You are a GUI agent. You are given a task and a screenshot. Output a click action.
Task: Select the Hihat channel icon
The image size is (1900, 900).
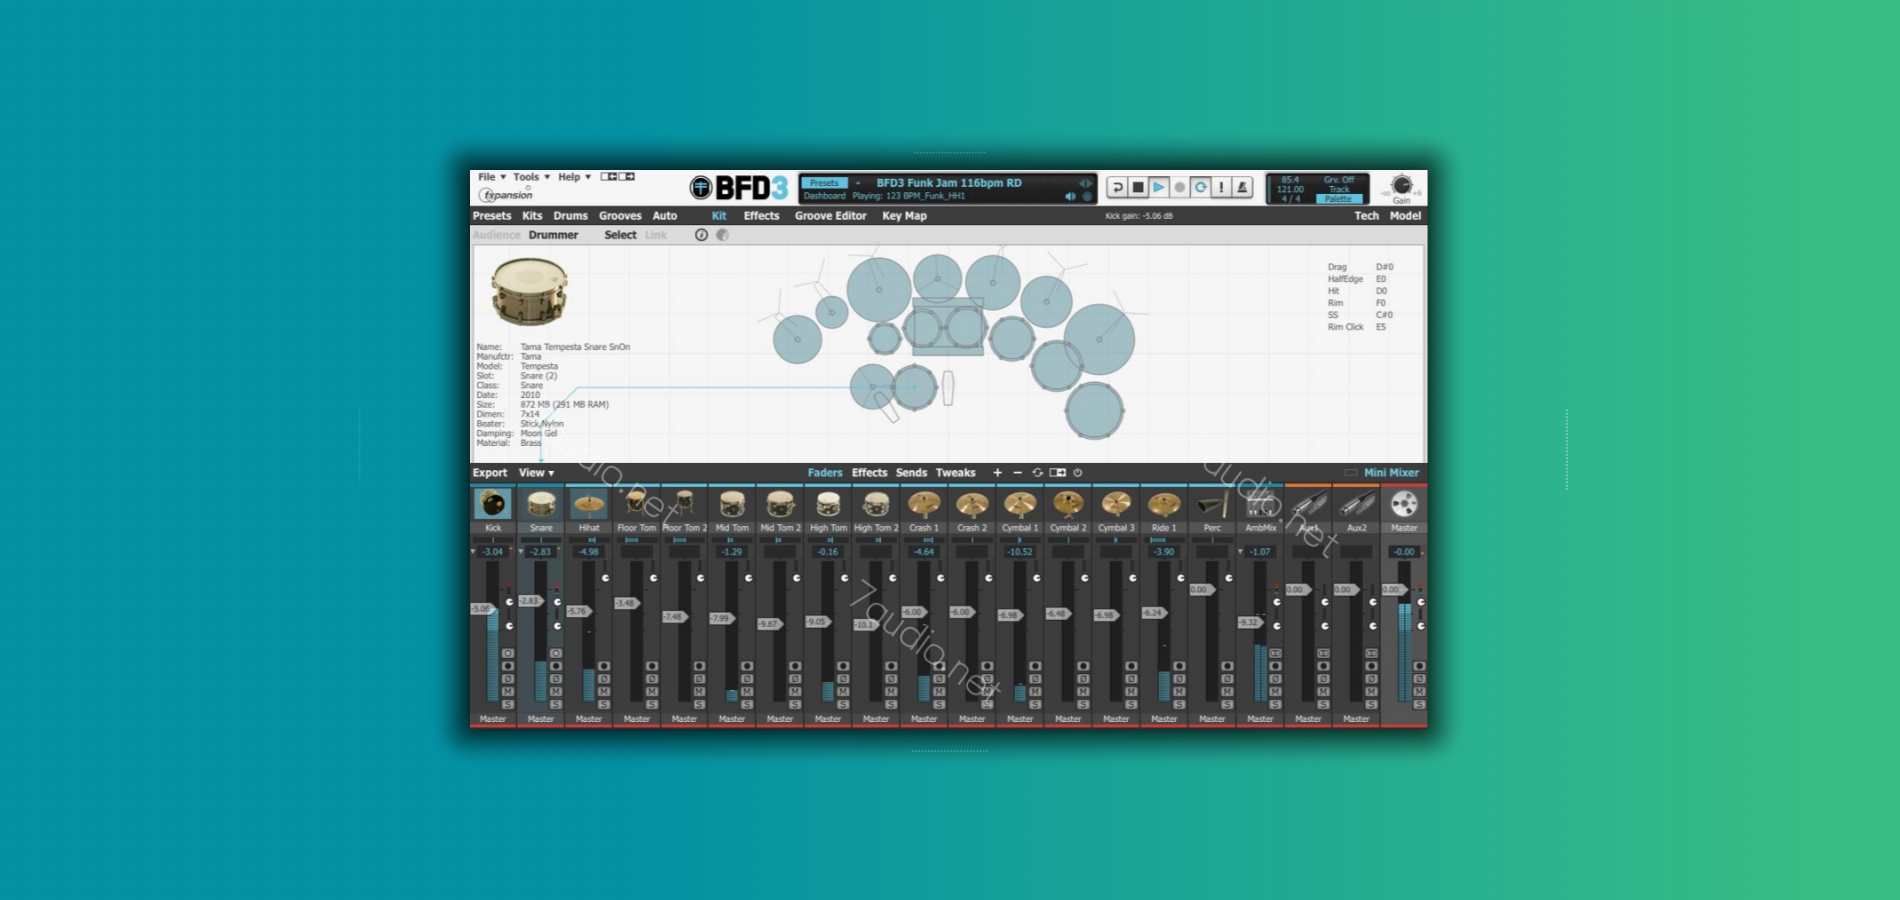(x=589, y=504)
